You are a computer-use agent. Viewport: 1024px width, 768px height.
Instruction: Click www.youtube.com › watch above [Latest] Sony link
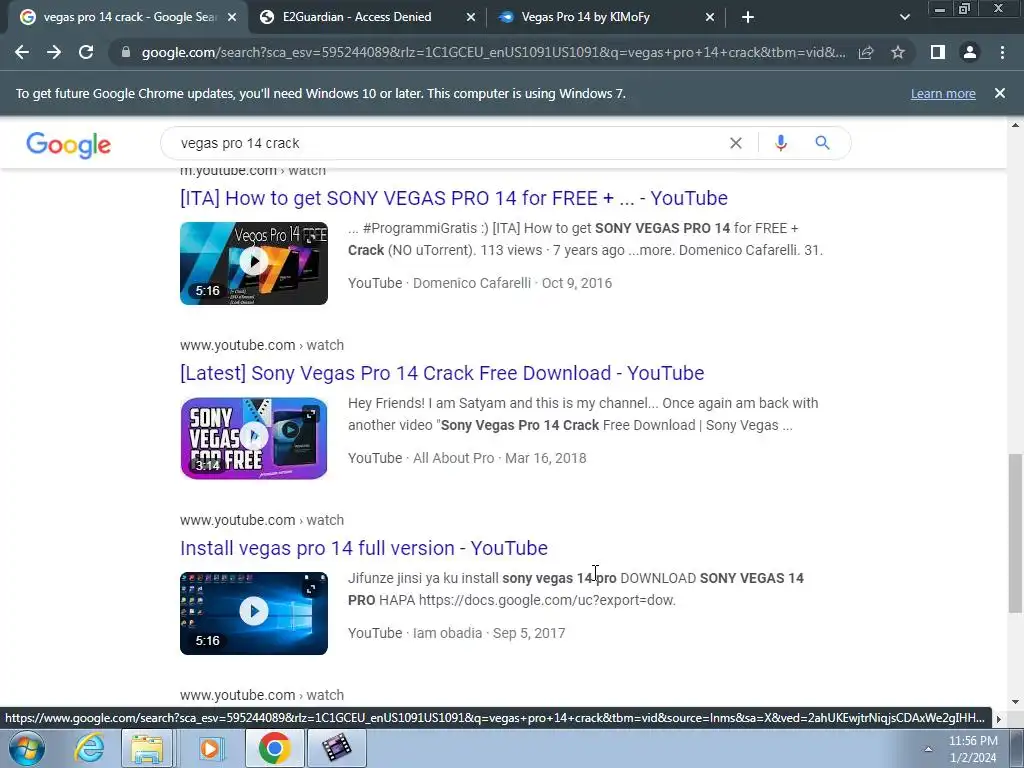click(x=262, y=345)
